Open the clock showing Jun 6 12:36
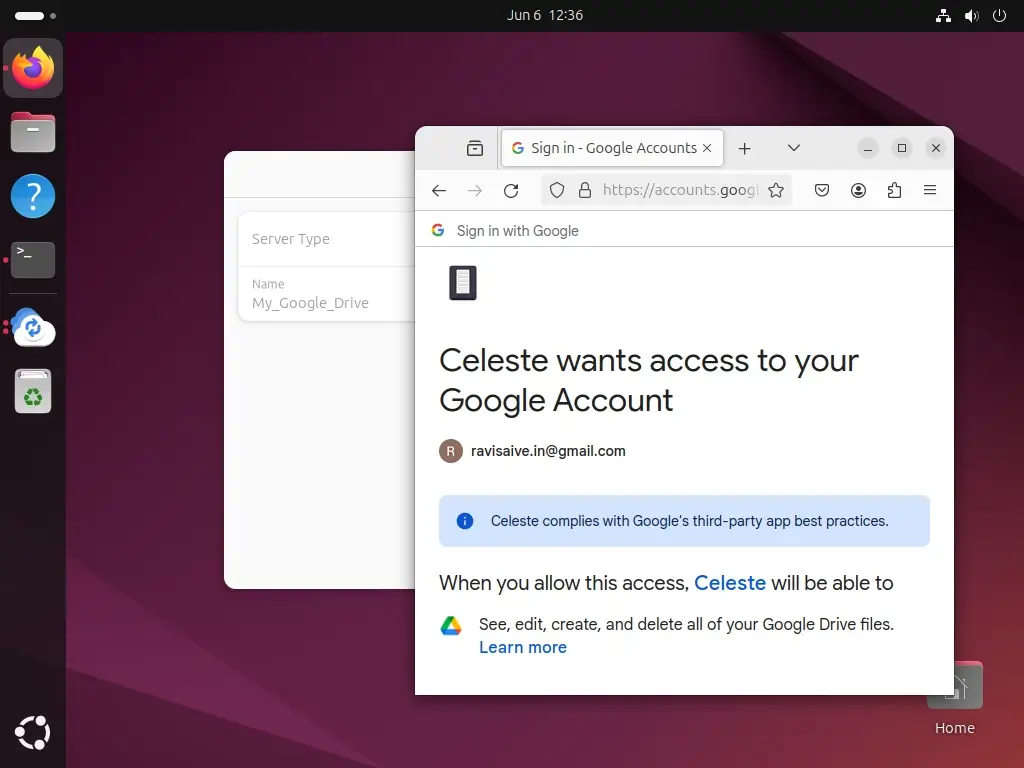This screenshot has height=768, width=1024. coord(545,15)
